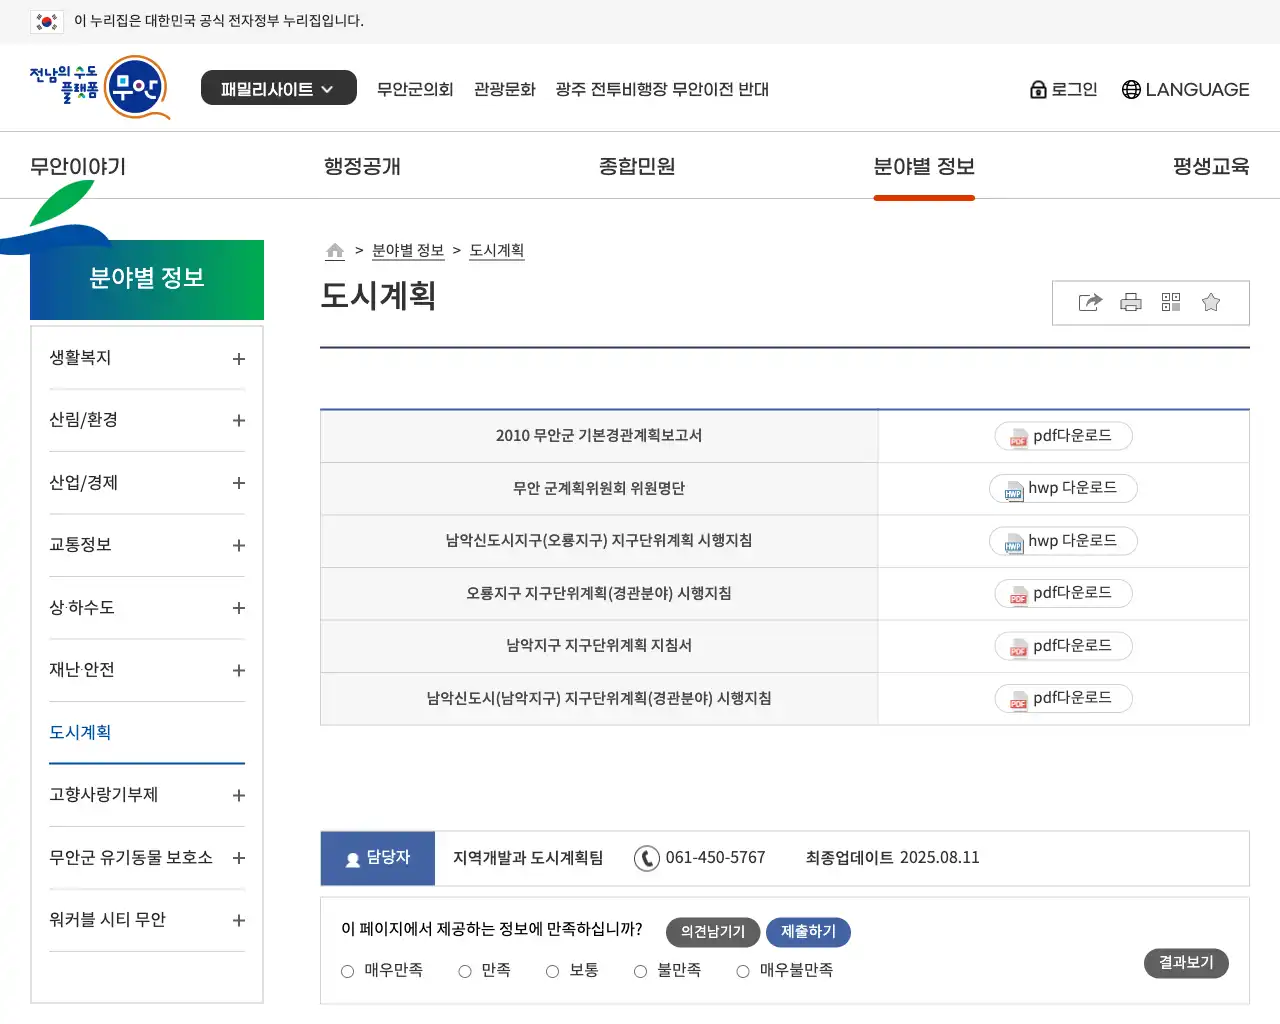The width and height of the screenshot is (1280, 1024).
Task: Open the 평생교육 main menu
Action: (x=1210, y=166)
